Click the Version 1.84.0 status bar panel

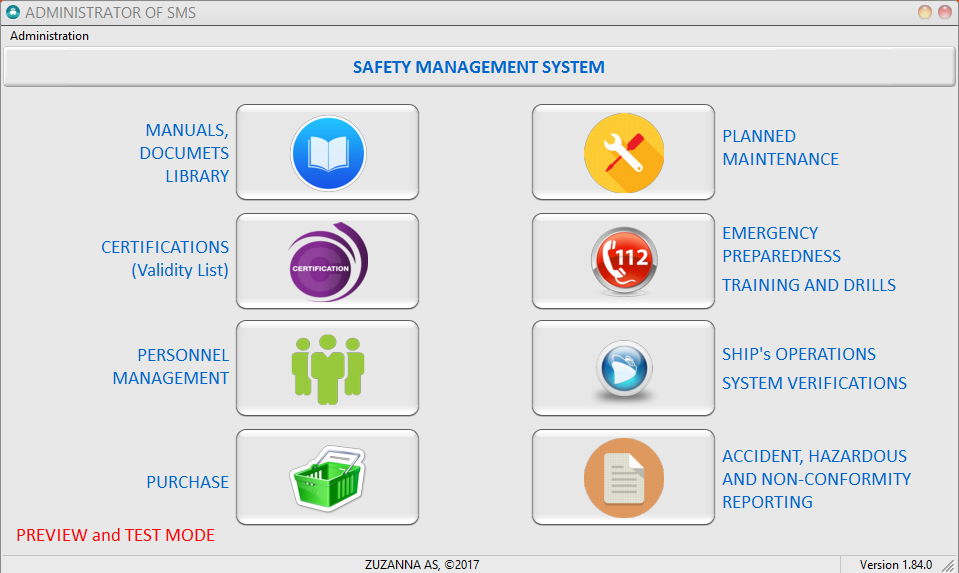895,564
